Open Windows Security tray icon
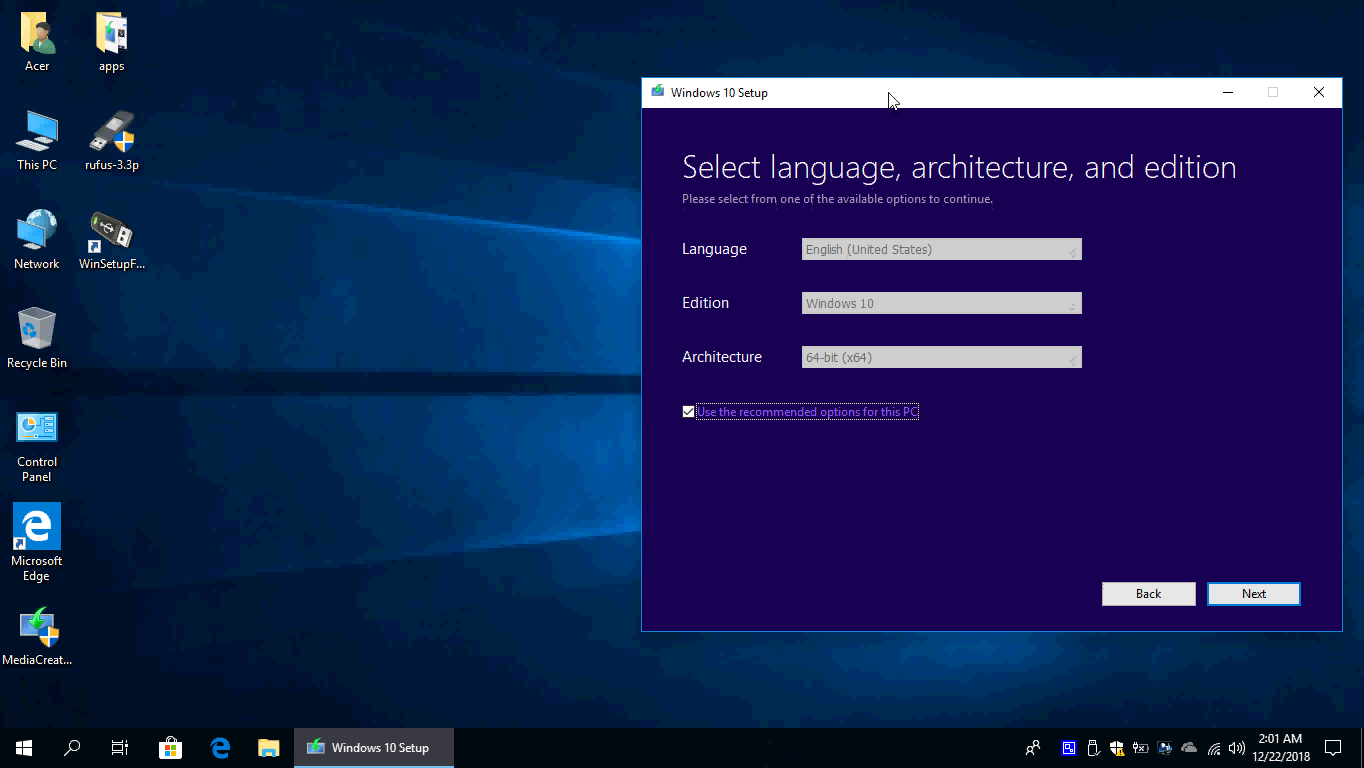 [x=1117, y=748]
